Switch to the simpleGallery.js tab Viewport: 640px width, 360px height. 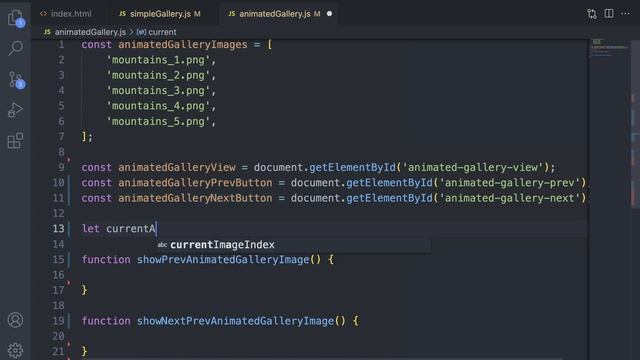pos(160,14)
